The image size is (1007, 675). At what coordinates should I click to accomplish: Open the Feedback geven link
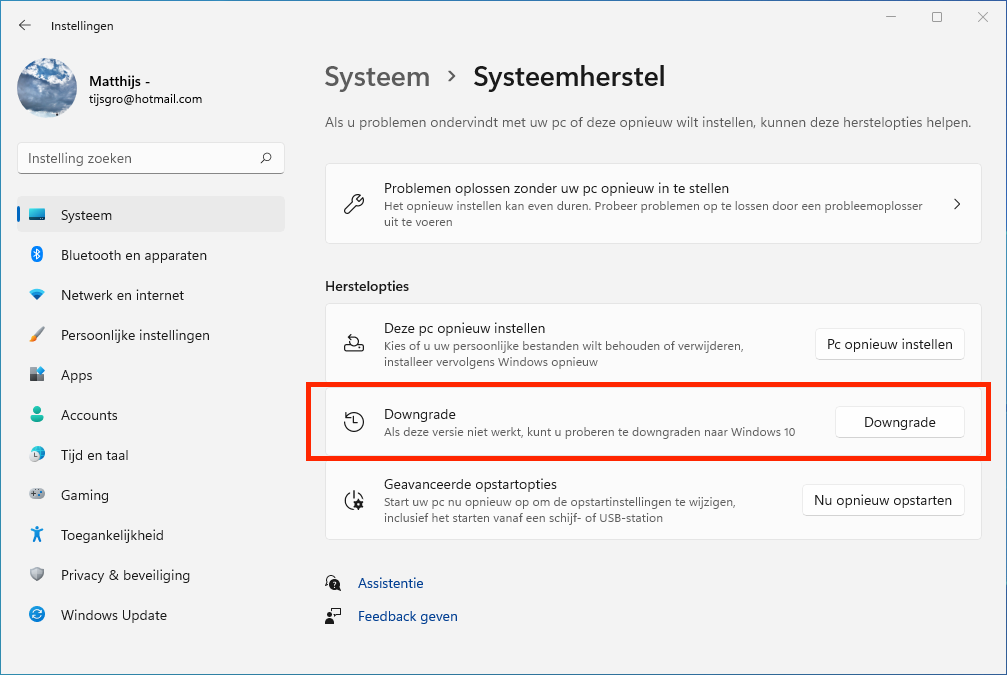(407, 616)
